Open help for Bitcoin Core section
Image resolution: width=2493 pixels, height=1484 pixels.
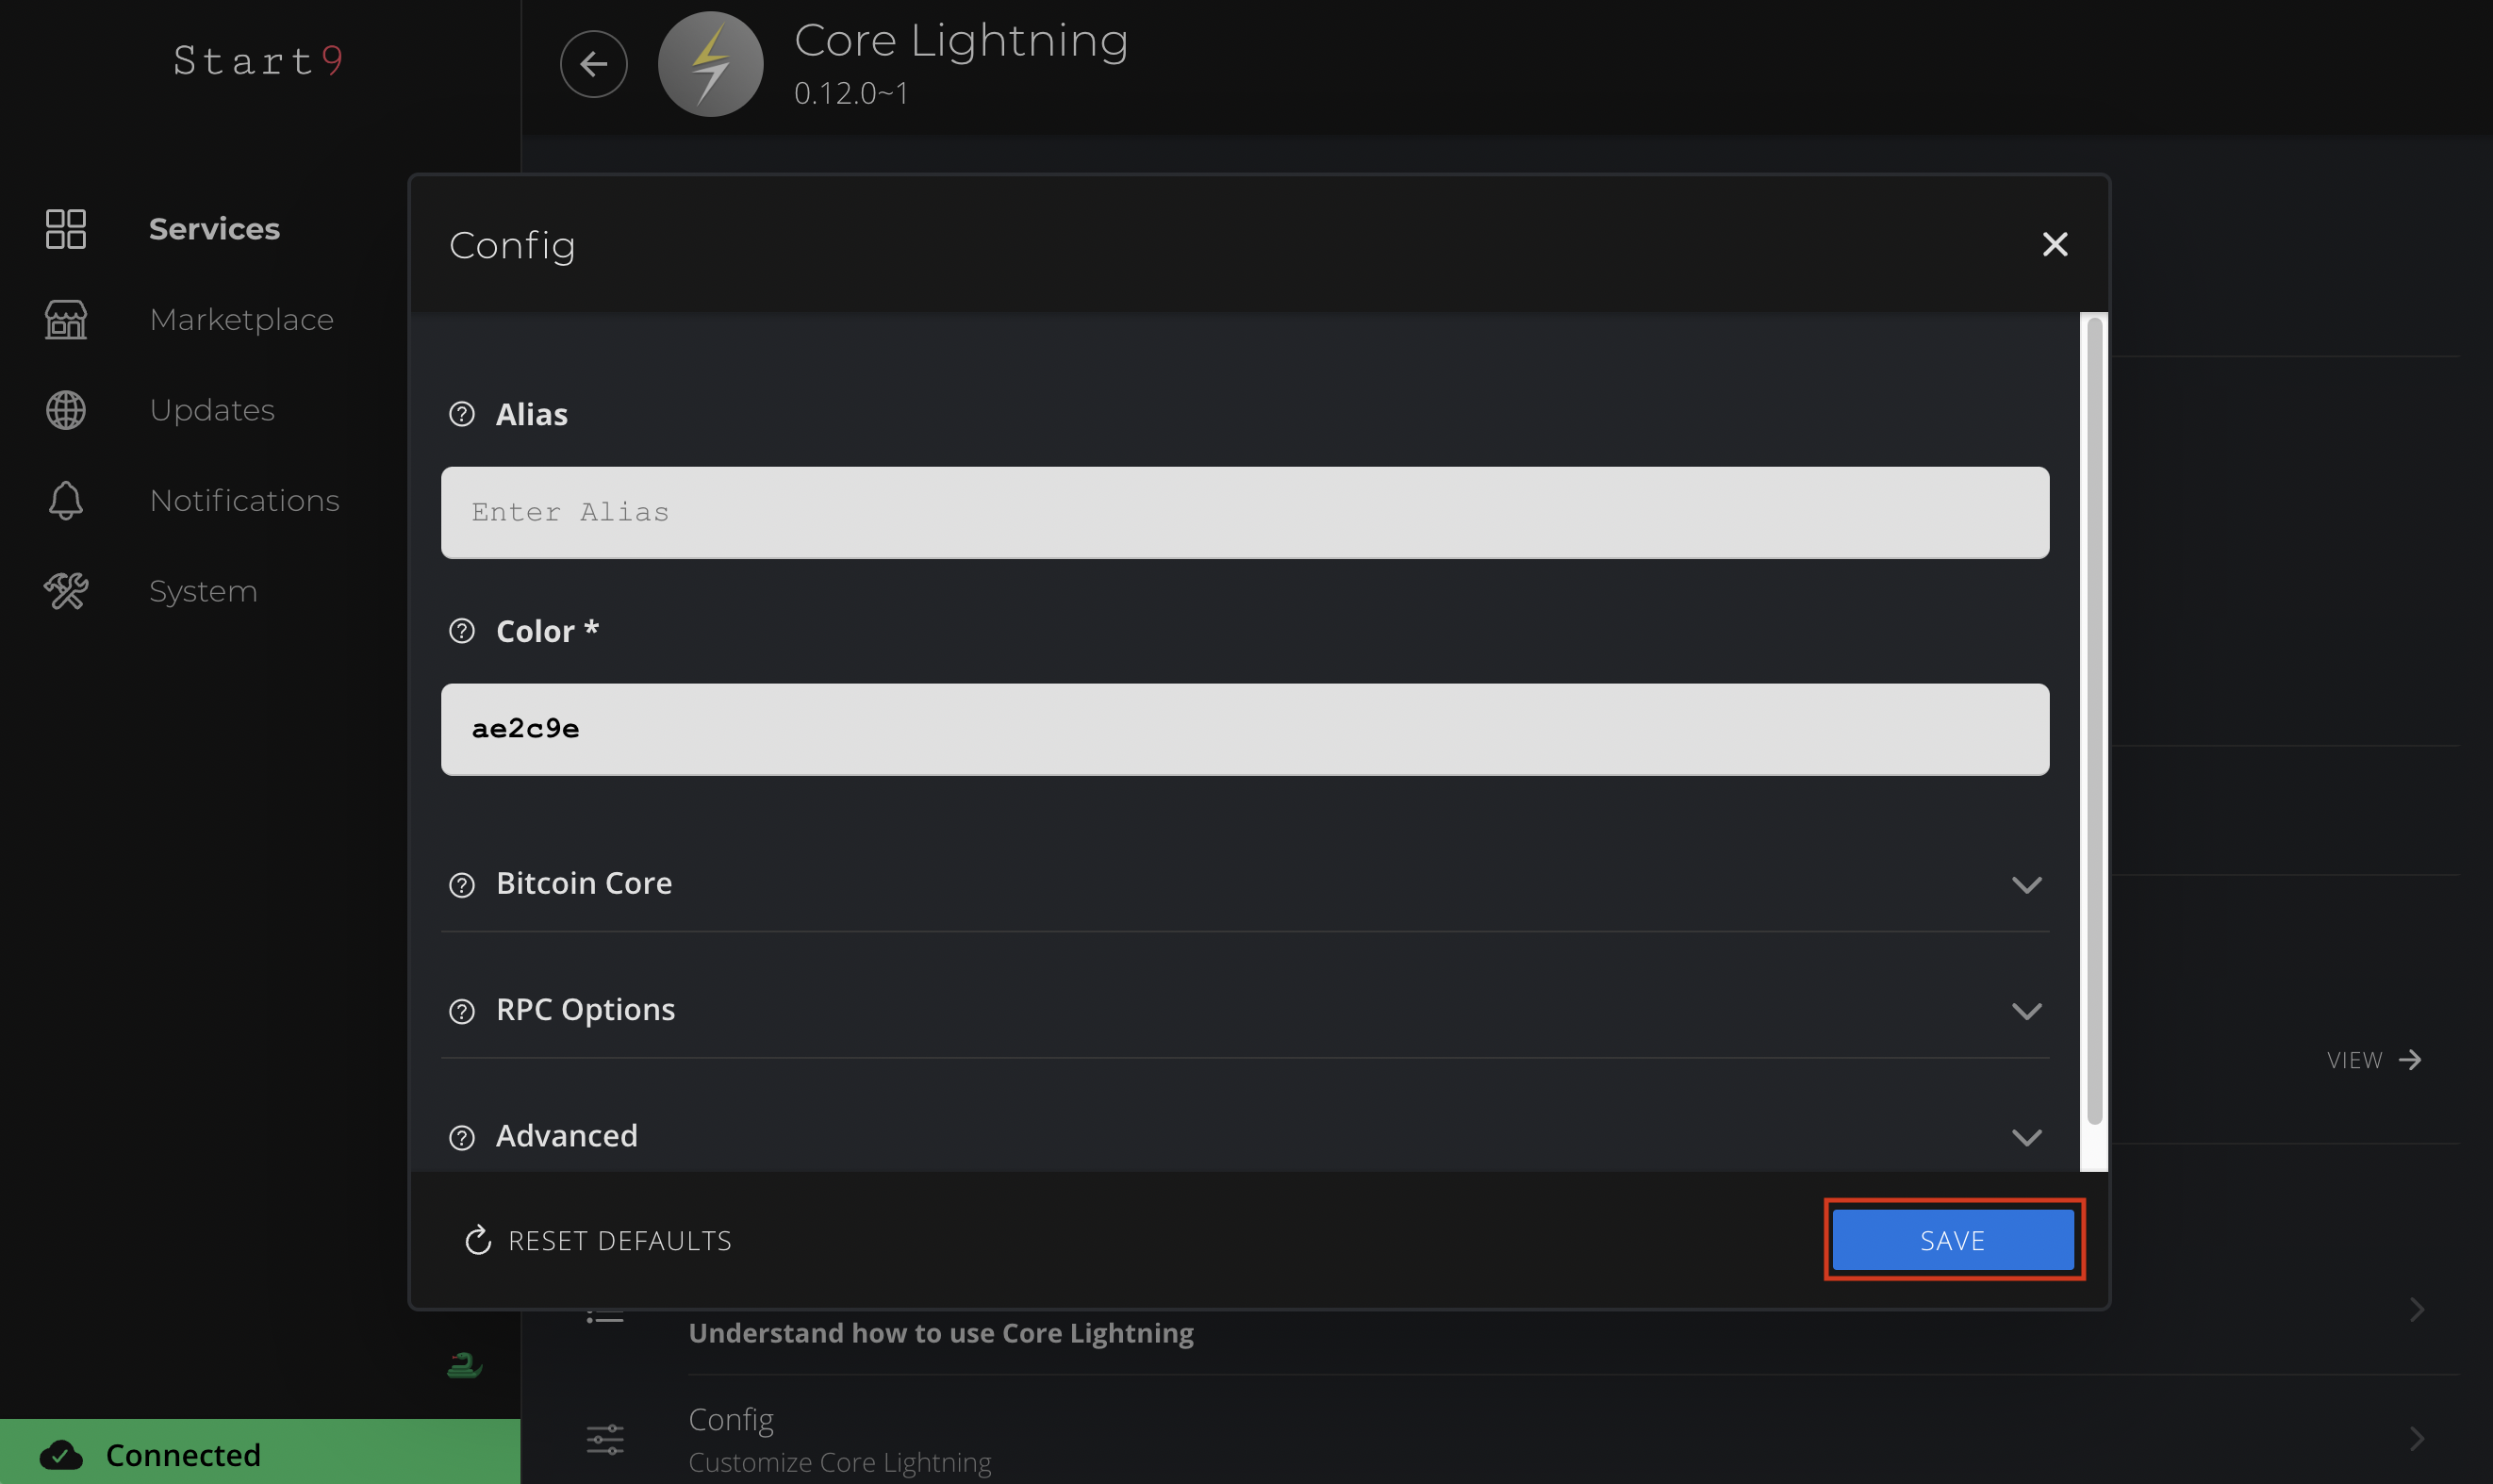[x=461, y=884]
